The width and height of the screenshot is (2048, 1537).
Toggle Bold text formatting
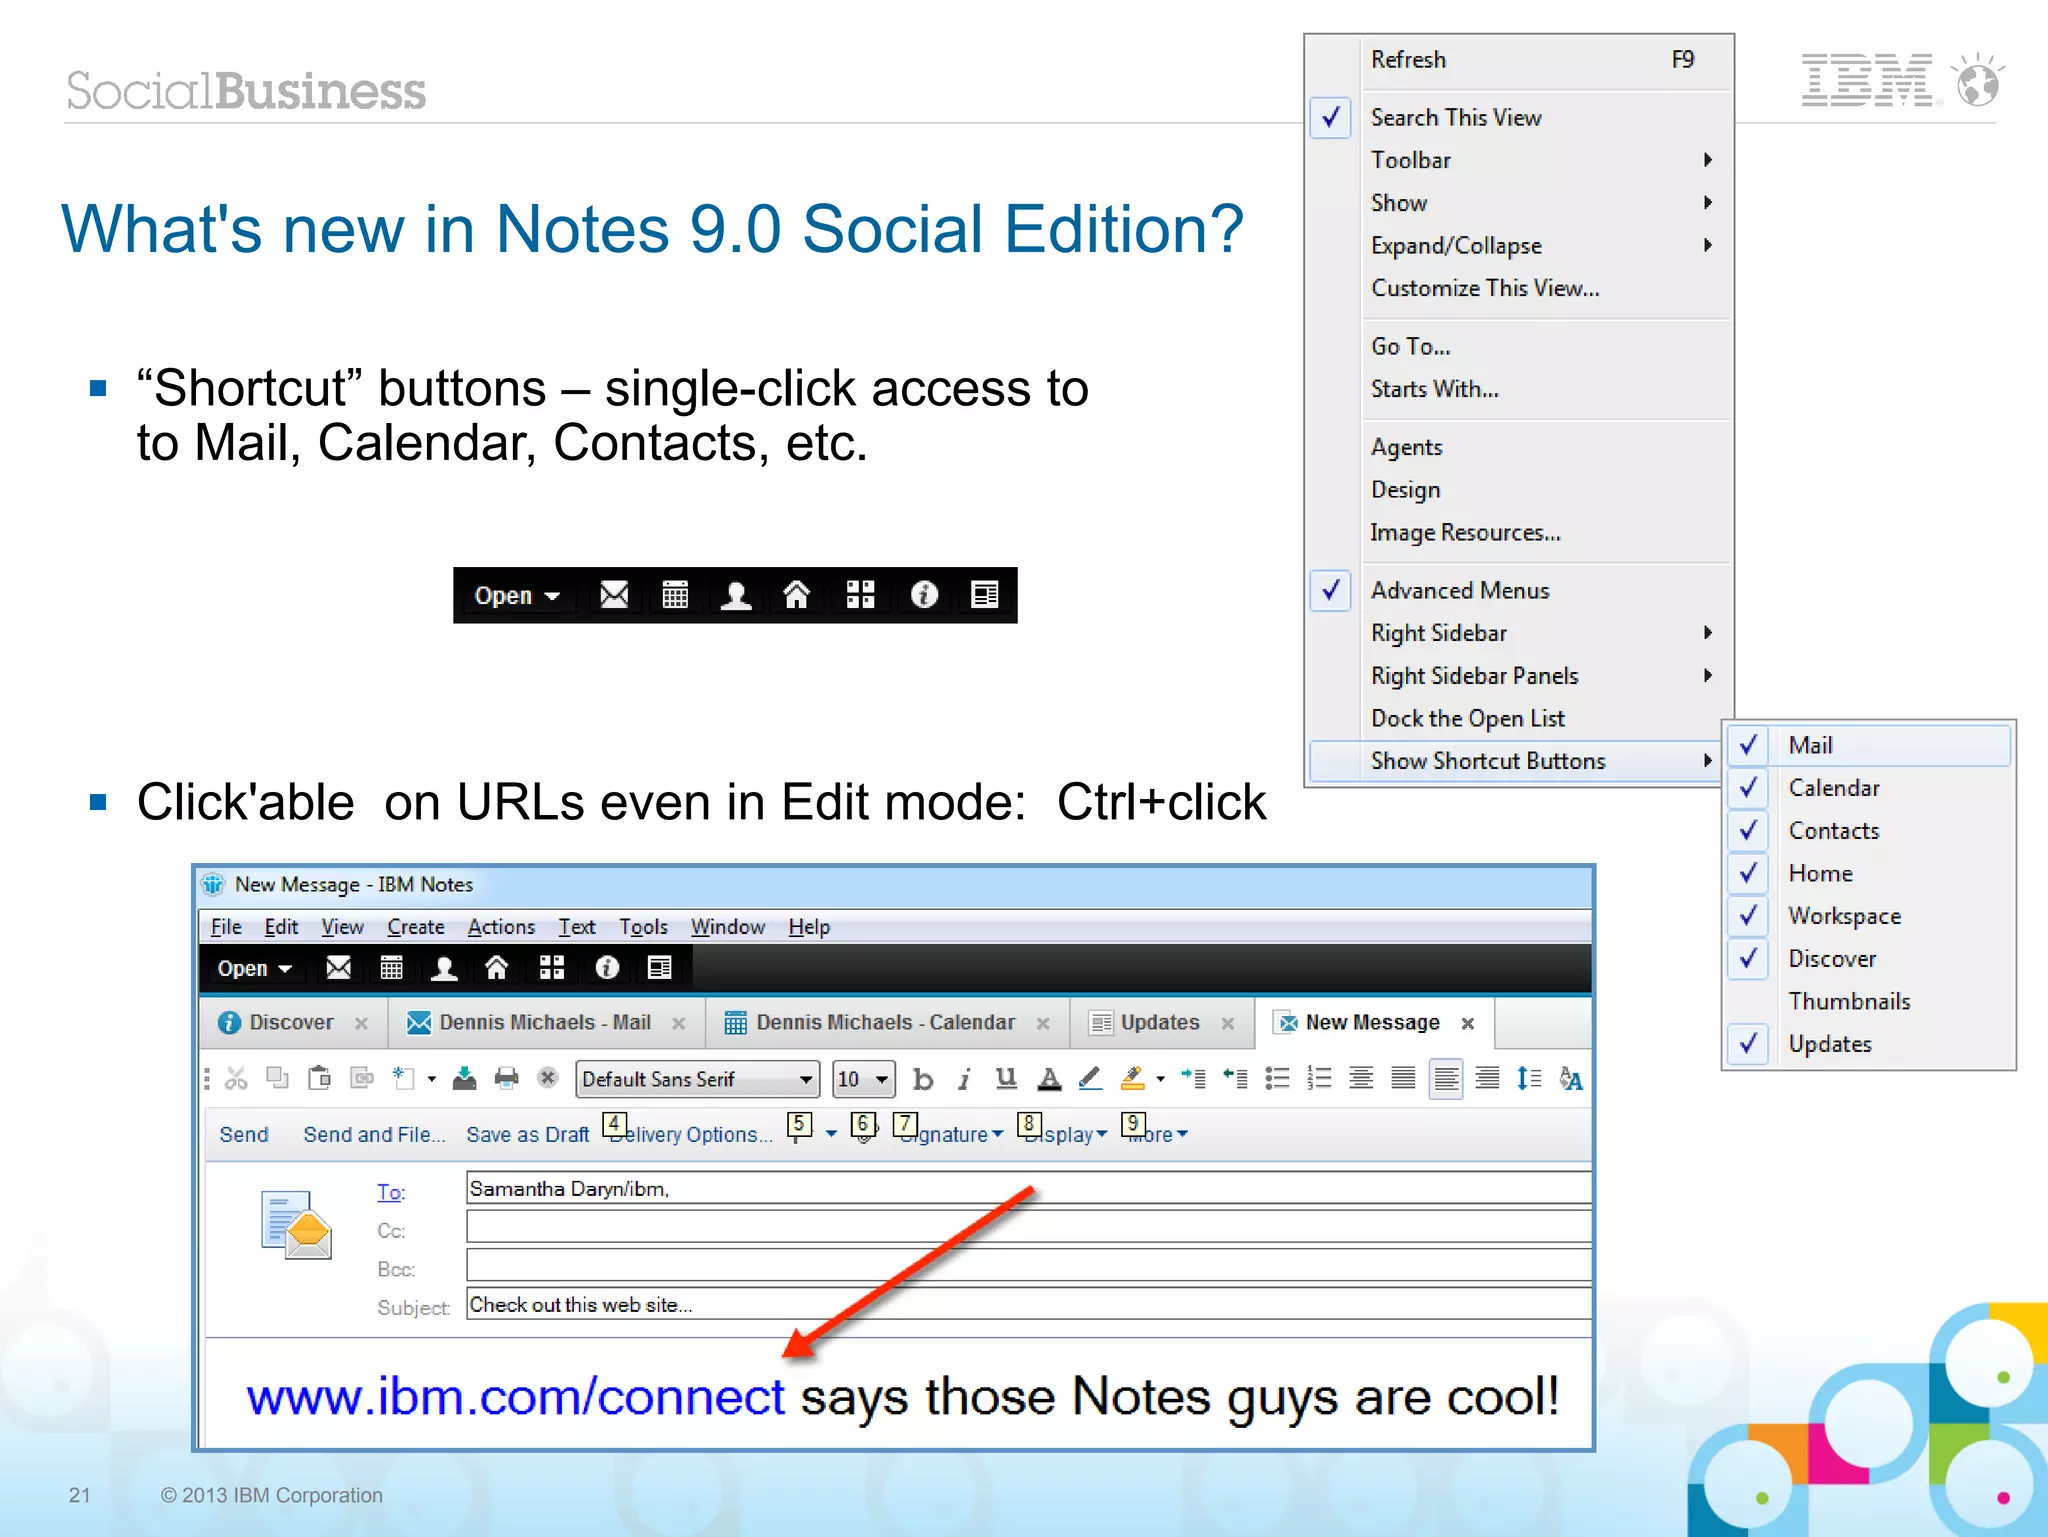point(923,1079)
